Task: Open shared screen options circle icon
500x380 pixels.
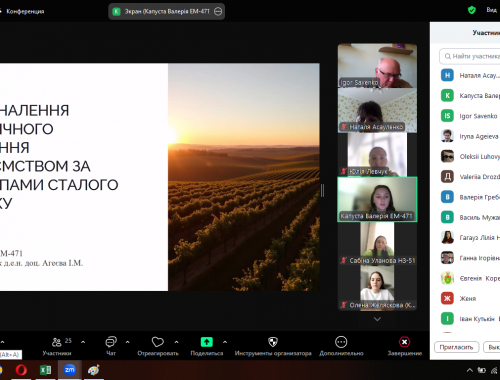Action: tap(218, 11)
